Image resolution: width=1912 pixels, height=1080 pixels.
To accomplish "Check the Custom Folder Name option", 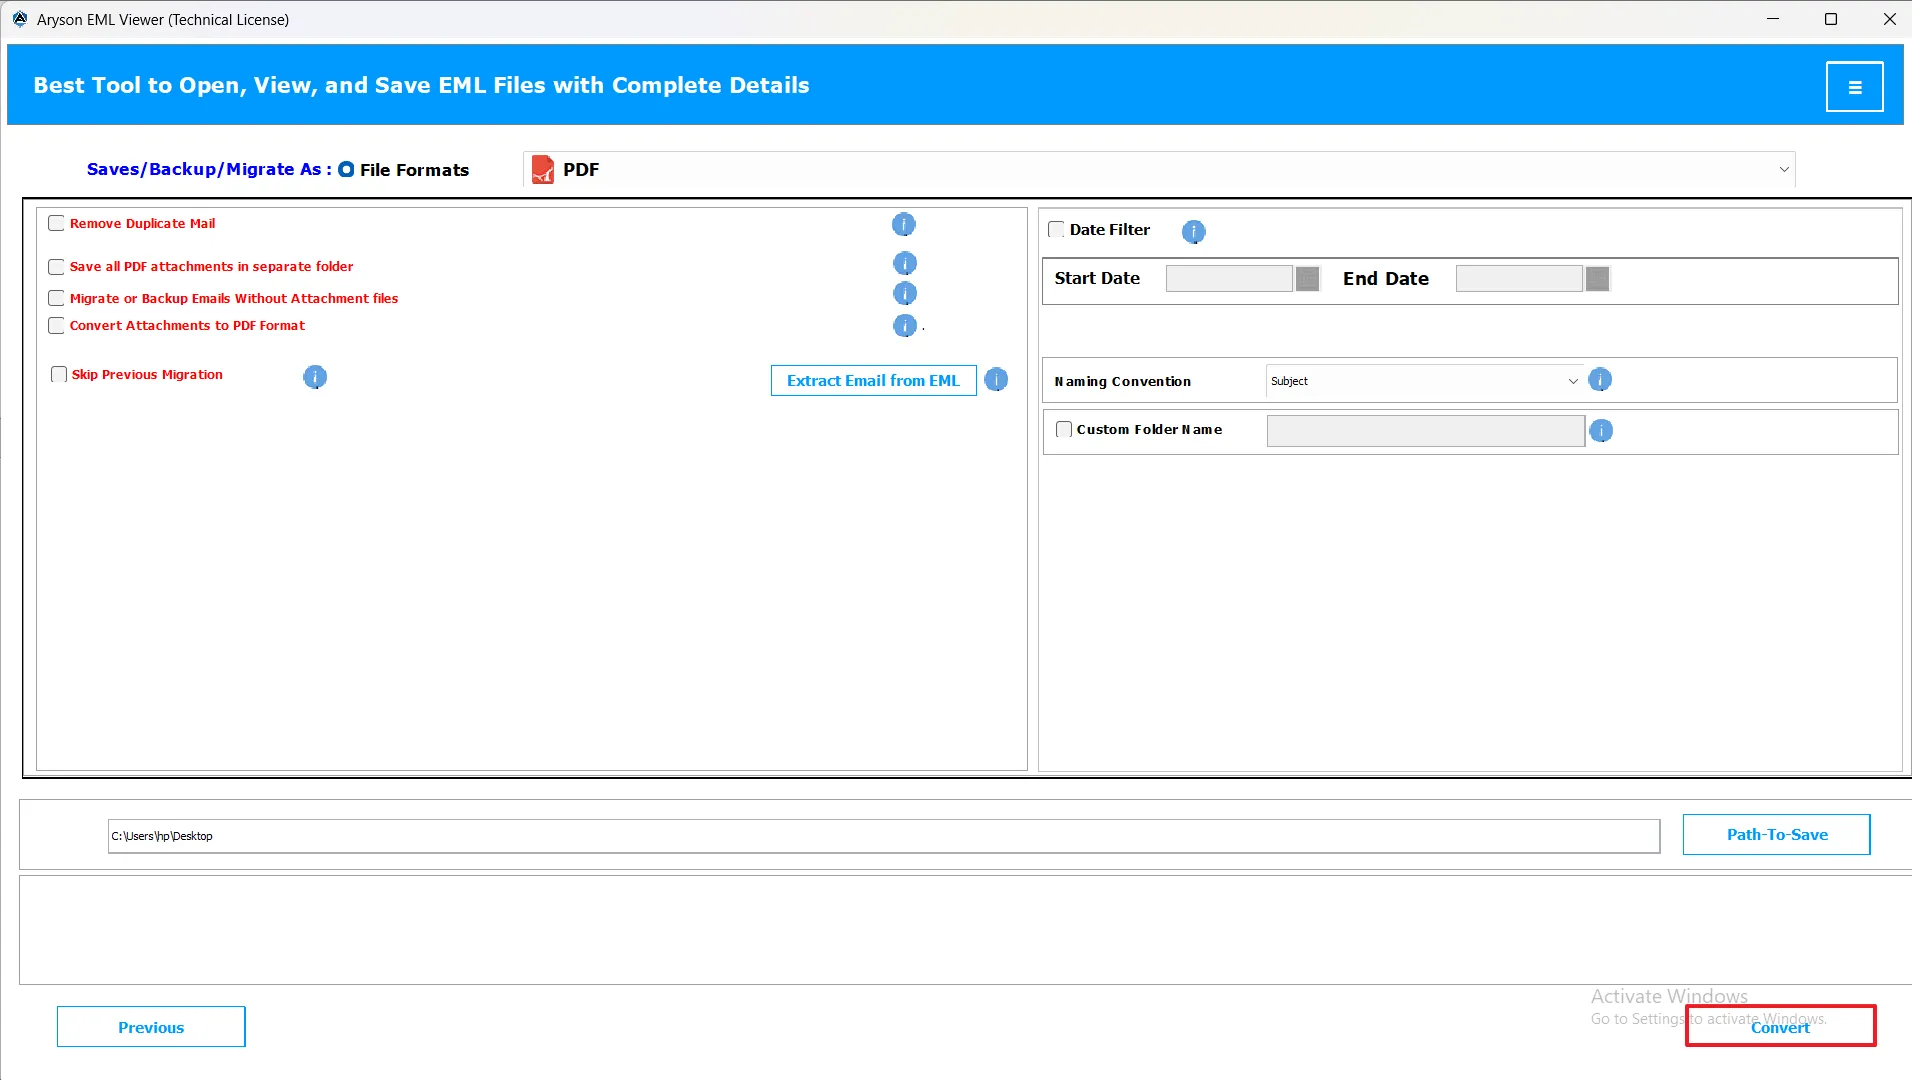I will coord(1064,430).
